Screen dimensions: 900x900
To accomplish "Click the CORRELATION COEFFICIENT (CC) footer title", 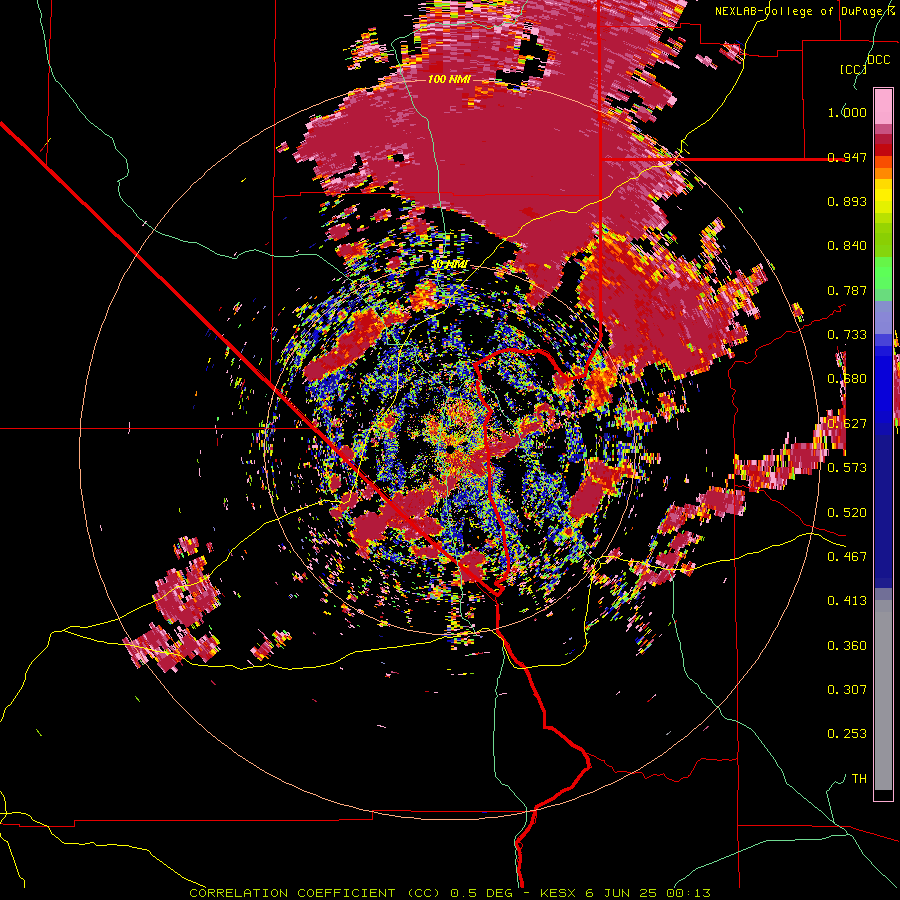I will tap(315, 893).
